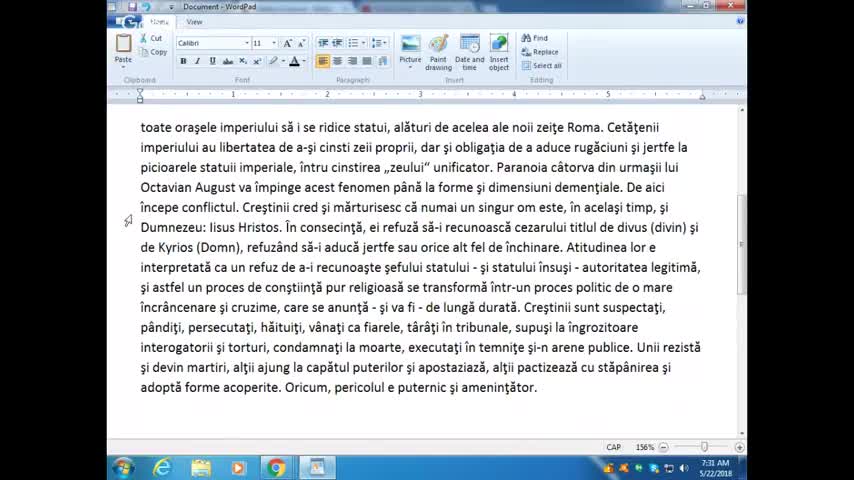Apply the text highlight color

click(273, 61)
